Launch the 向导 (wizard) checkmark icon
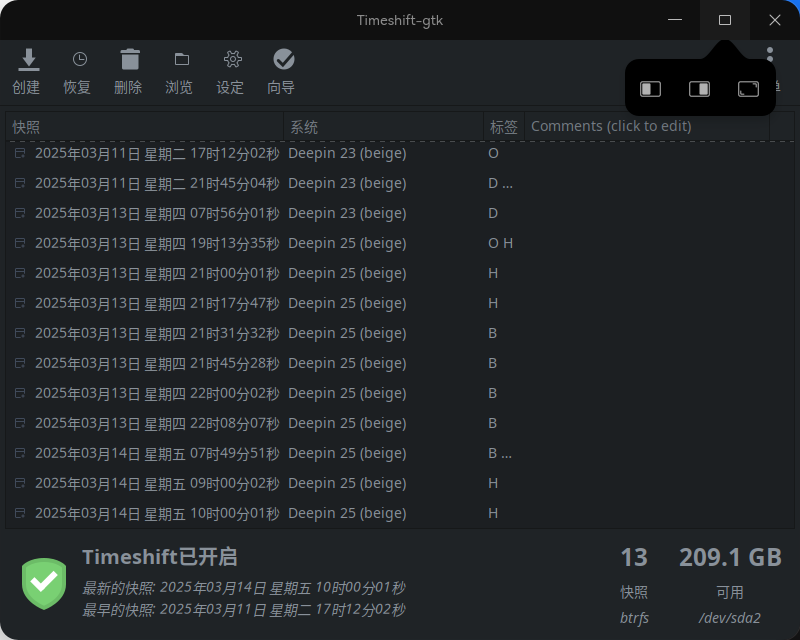 pos(284,60)
